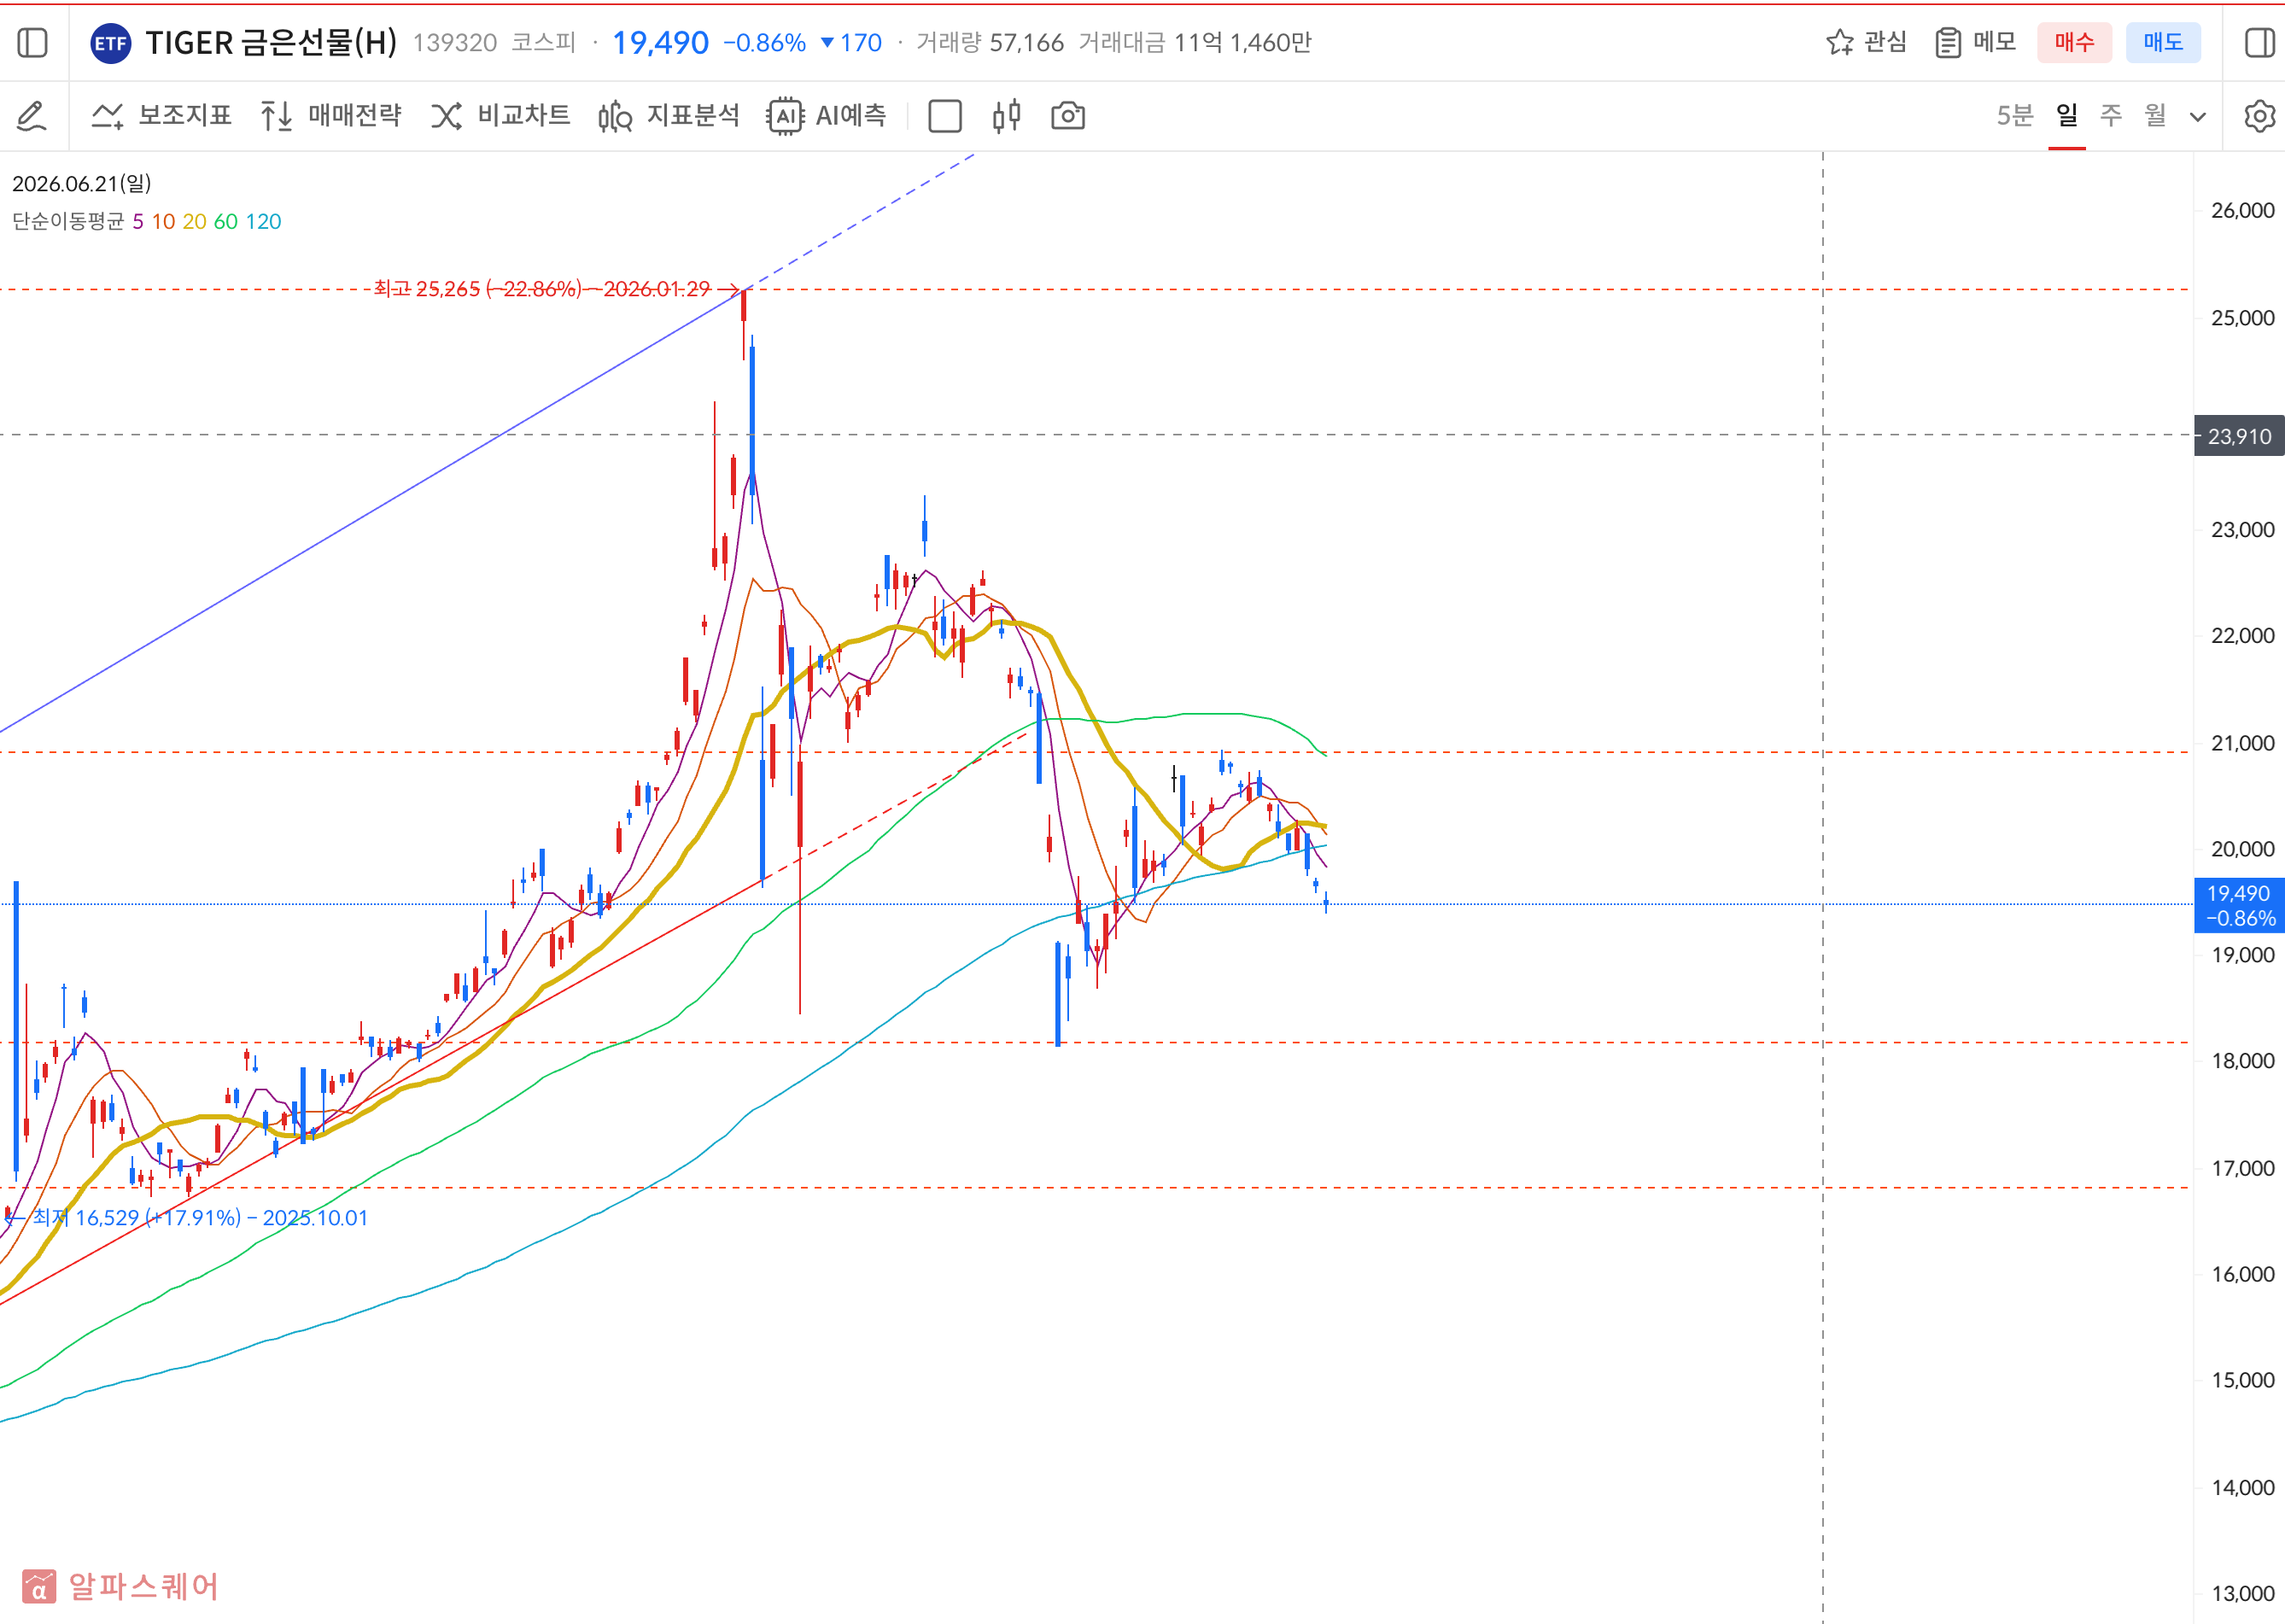Screen dimensions: 2285x1624
Task: Select the pencil drawing tool
Action: 32,116
